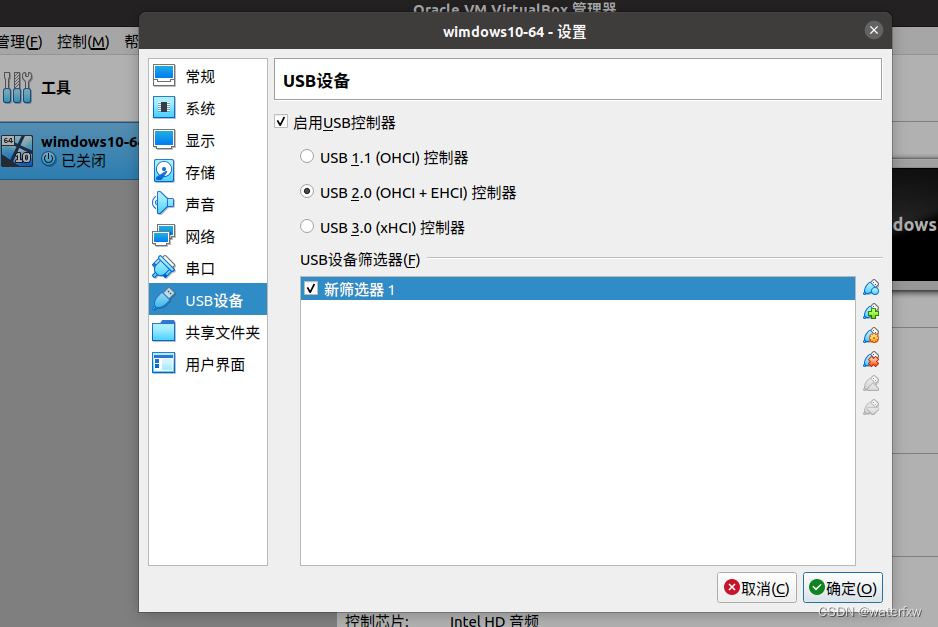
Task: Select USB设备 in the settings sidebar
Action: tap(207, 300)
